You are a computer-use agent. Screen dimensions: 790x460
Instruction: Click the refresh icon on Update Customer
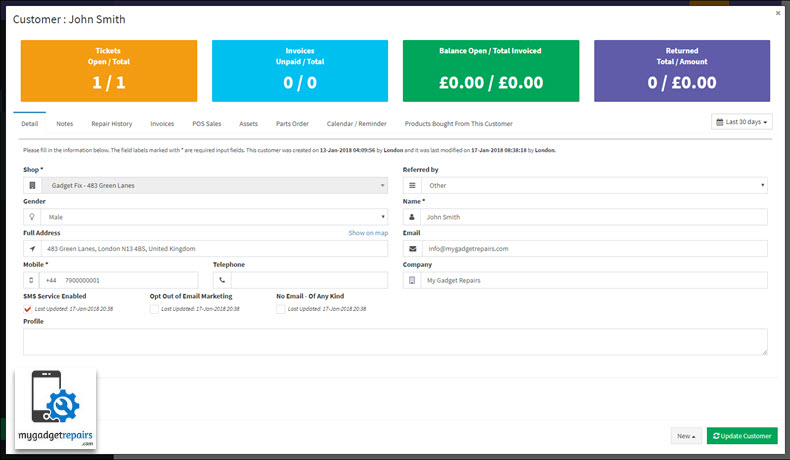pos(716,436)
